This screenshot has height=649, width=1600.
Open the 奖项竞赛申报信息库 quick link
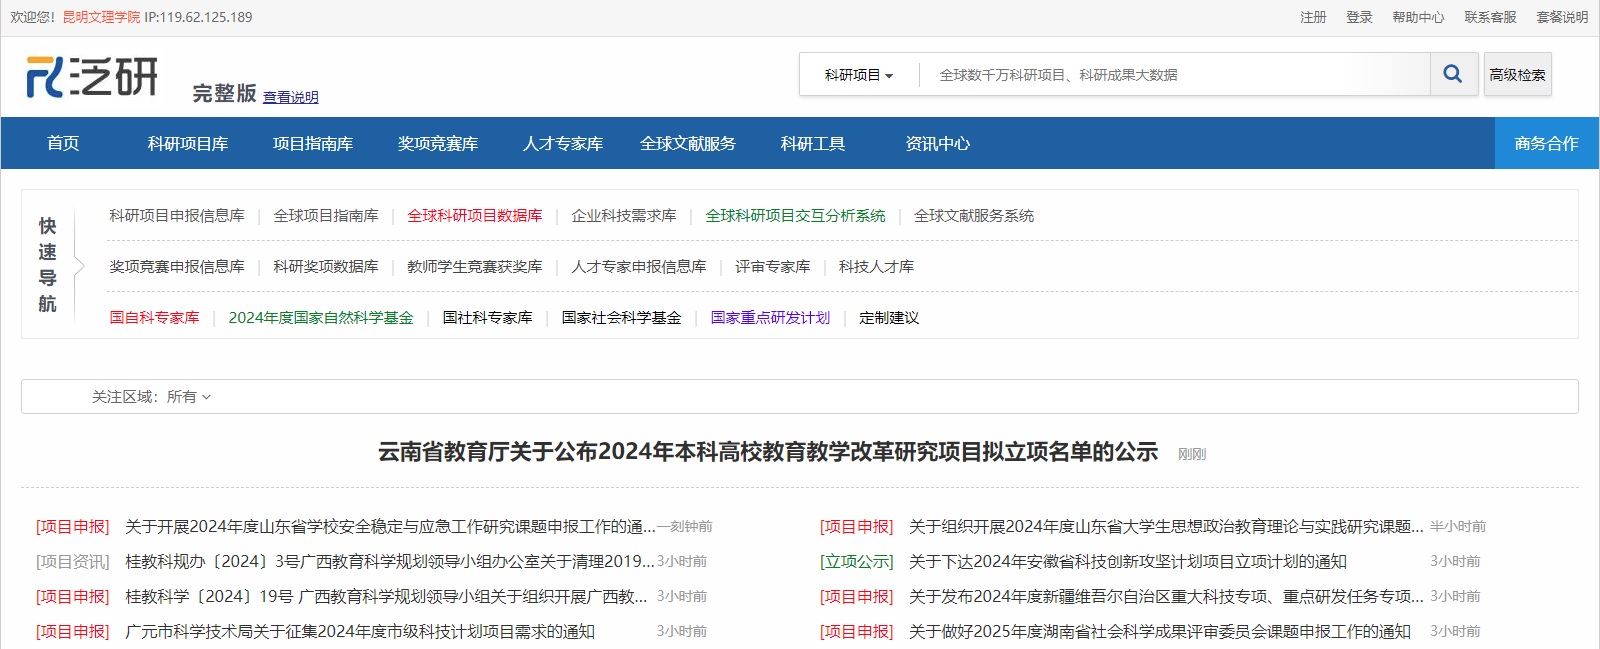(177, 266)
